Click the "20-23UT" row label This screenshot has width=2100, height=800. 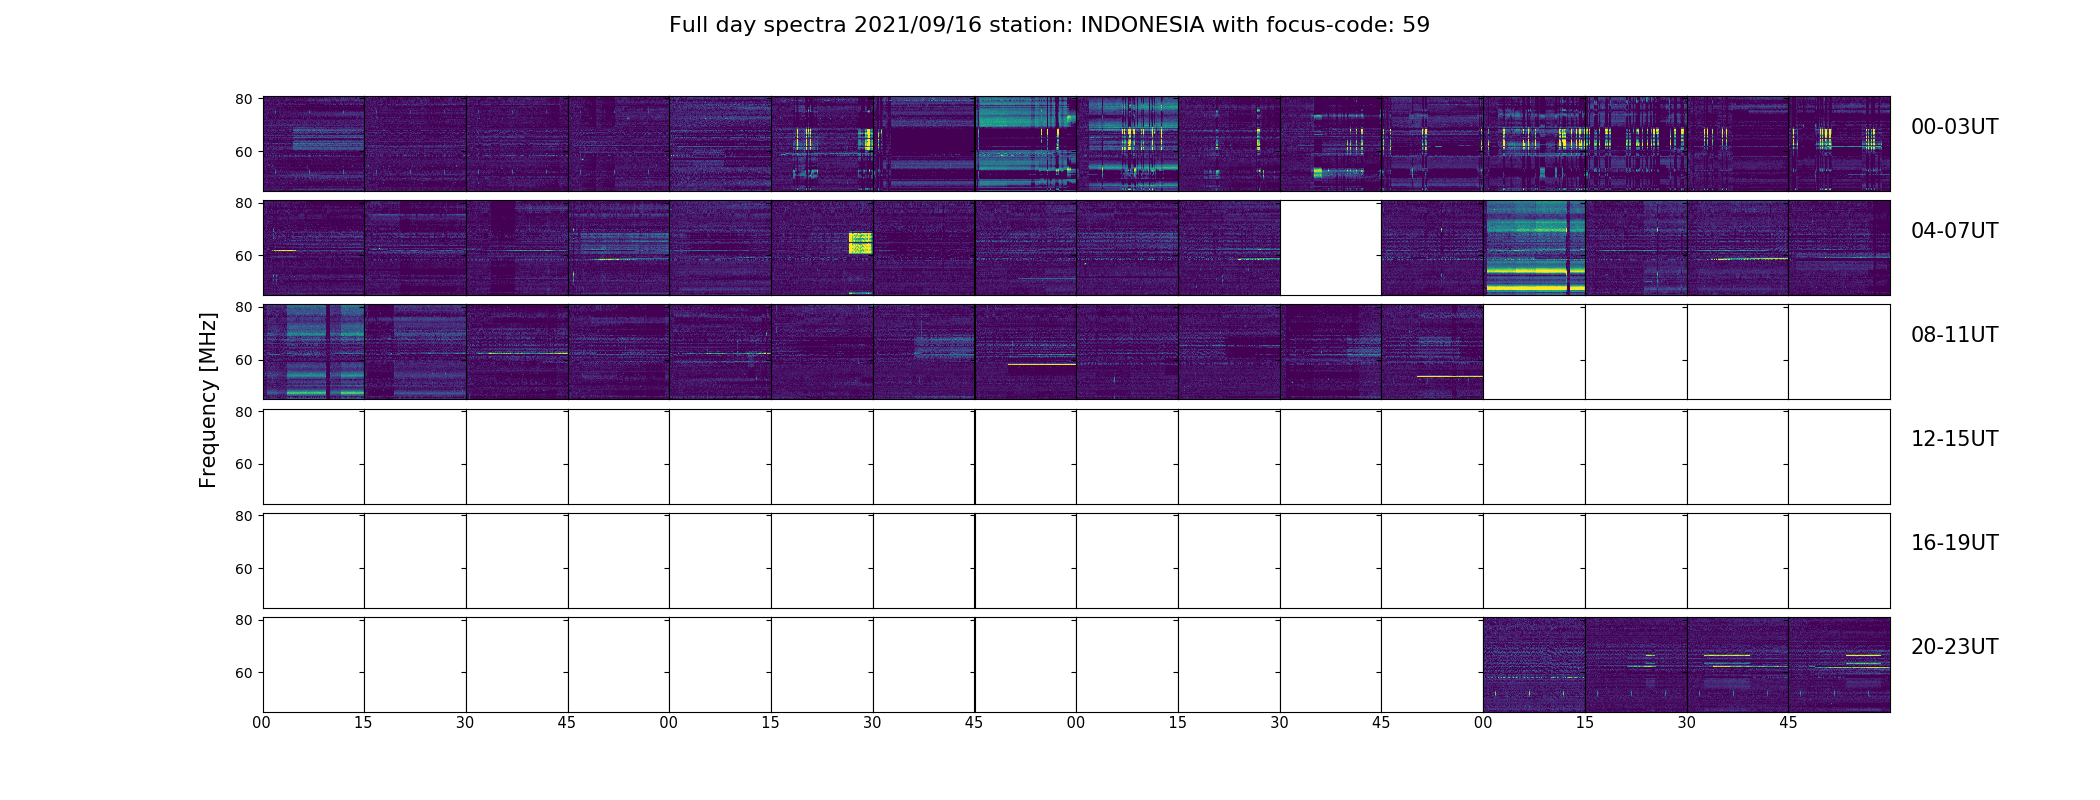pyautogui.click(x=1954, y=647)
